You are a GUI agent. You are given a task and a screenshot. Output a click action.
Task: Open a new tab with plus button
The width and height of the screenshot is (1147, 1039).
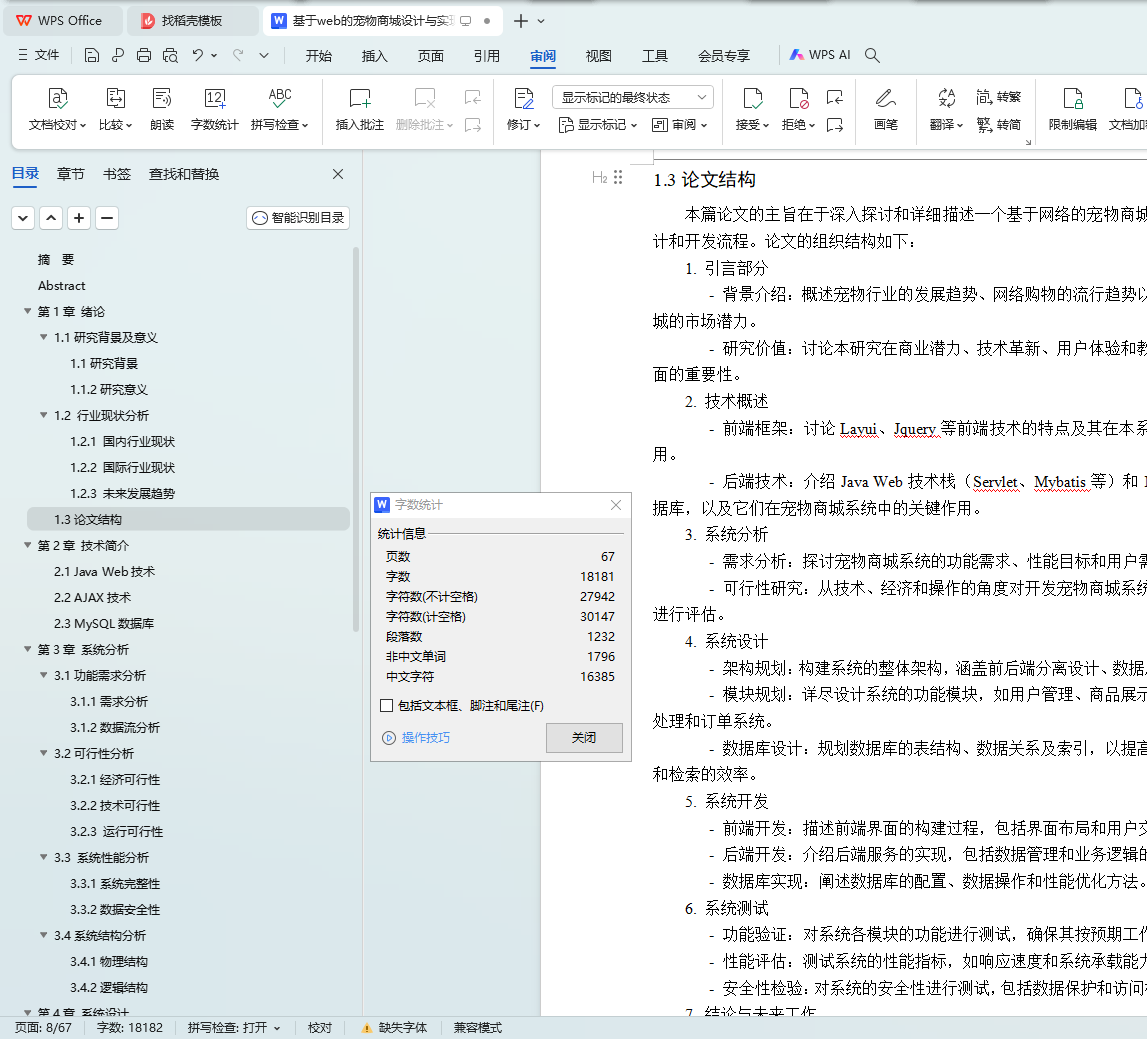tap(521, 20)
